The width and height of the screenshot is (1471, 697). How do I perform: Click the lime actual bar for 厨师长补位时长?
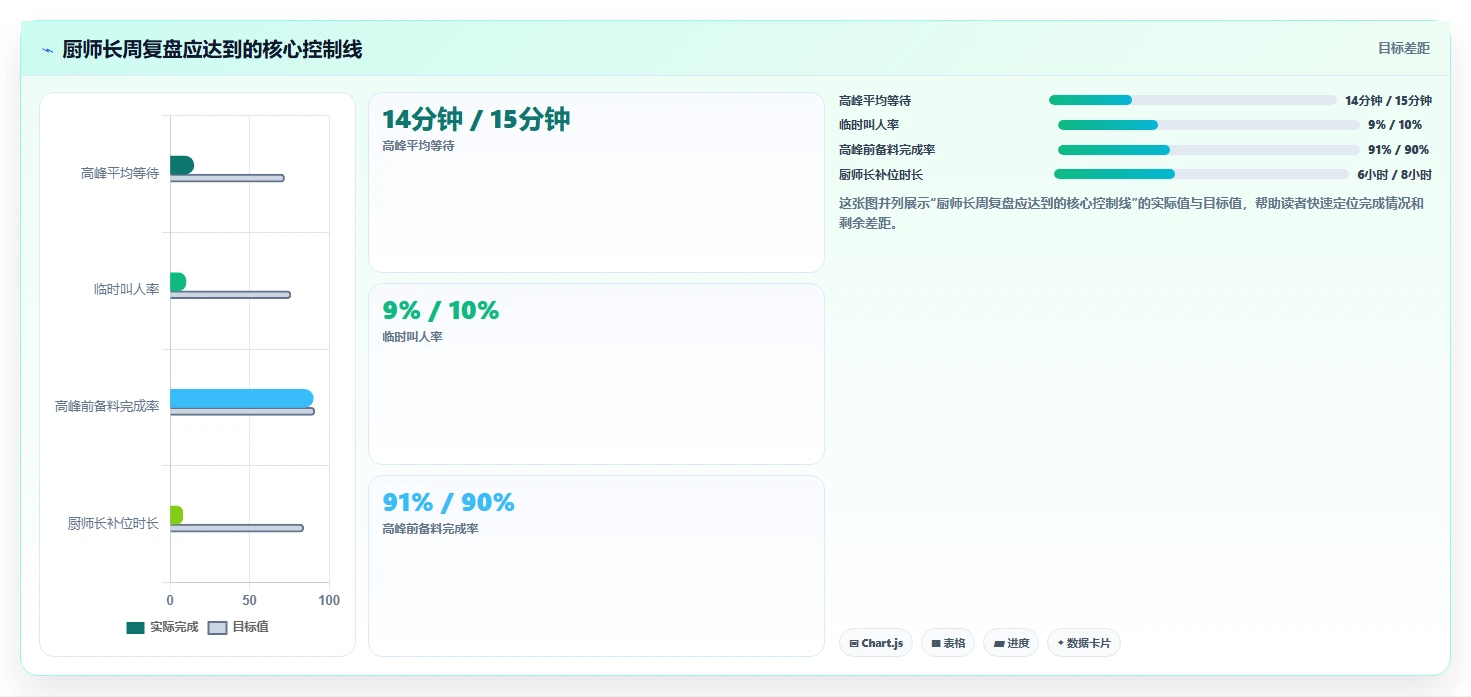176,515
